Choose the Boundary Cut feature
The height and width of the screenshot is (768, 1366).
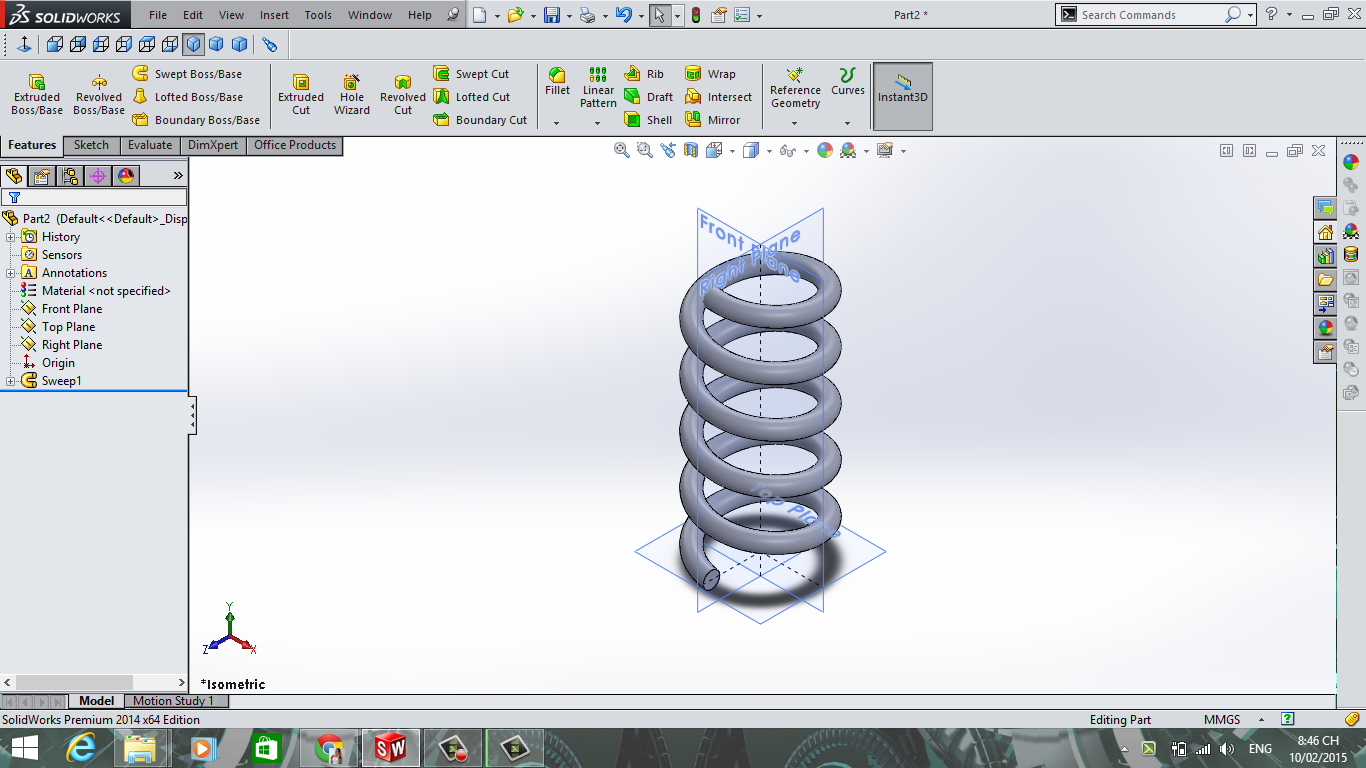(x=480, y=120)
